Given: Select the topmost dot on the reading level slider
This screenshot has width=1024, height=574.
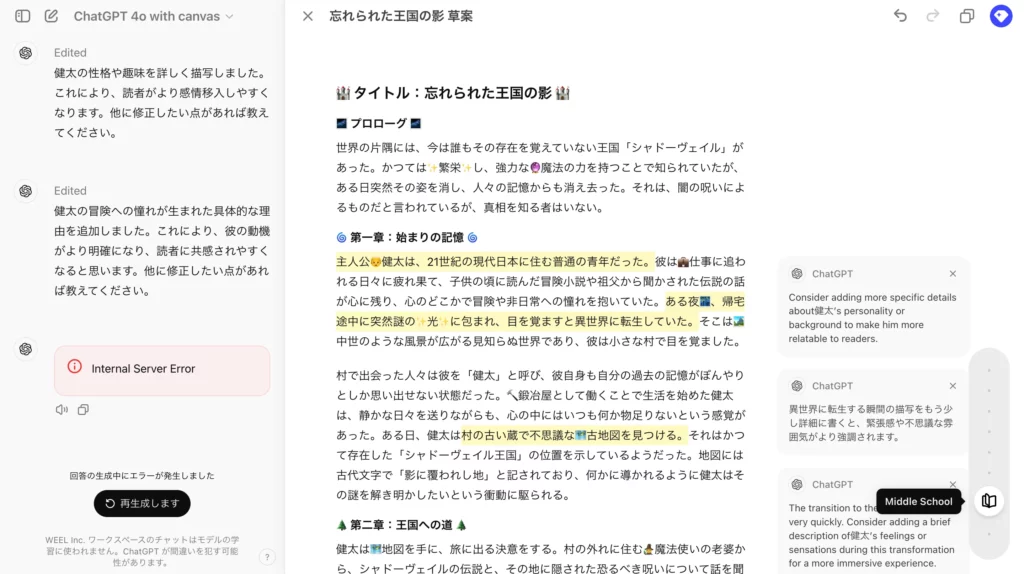Looking at the screenshot, I should 989,370.
